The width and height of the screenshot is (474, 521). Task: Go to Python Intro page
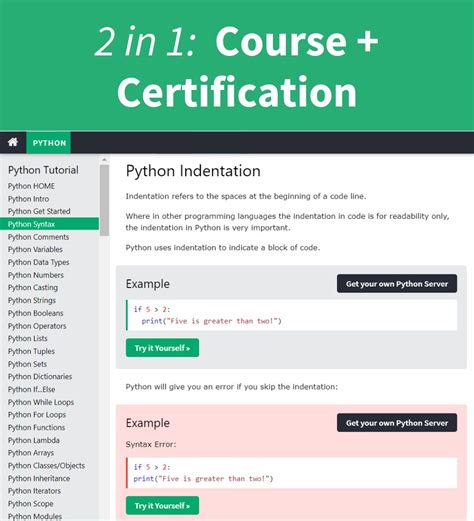(x=28, y=199)
